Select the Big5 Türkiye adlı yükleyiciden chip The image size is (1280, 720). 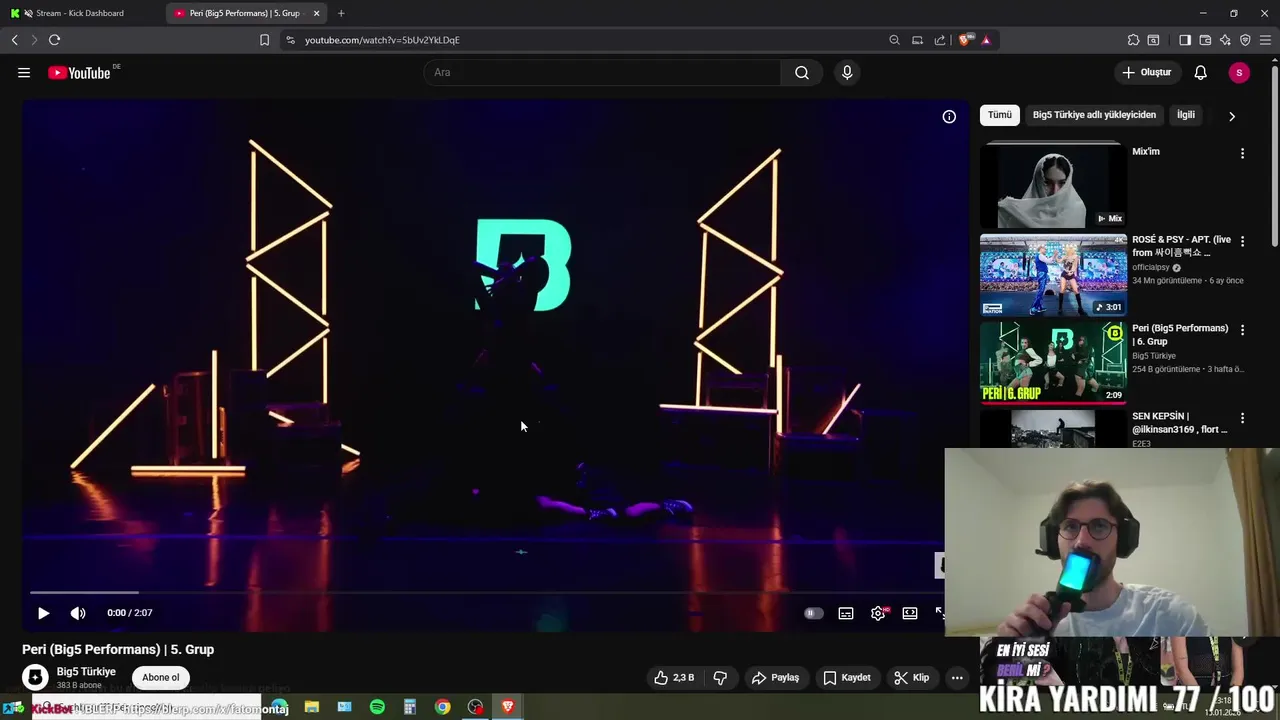point(1094,115)
